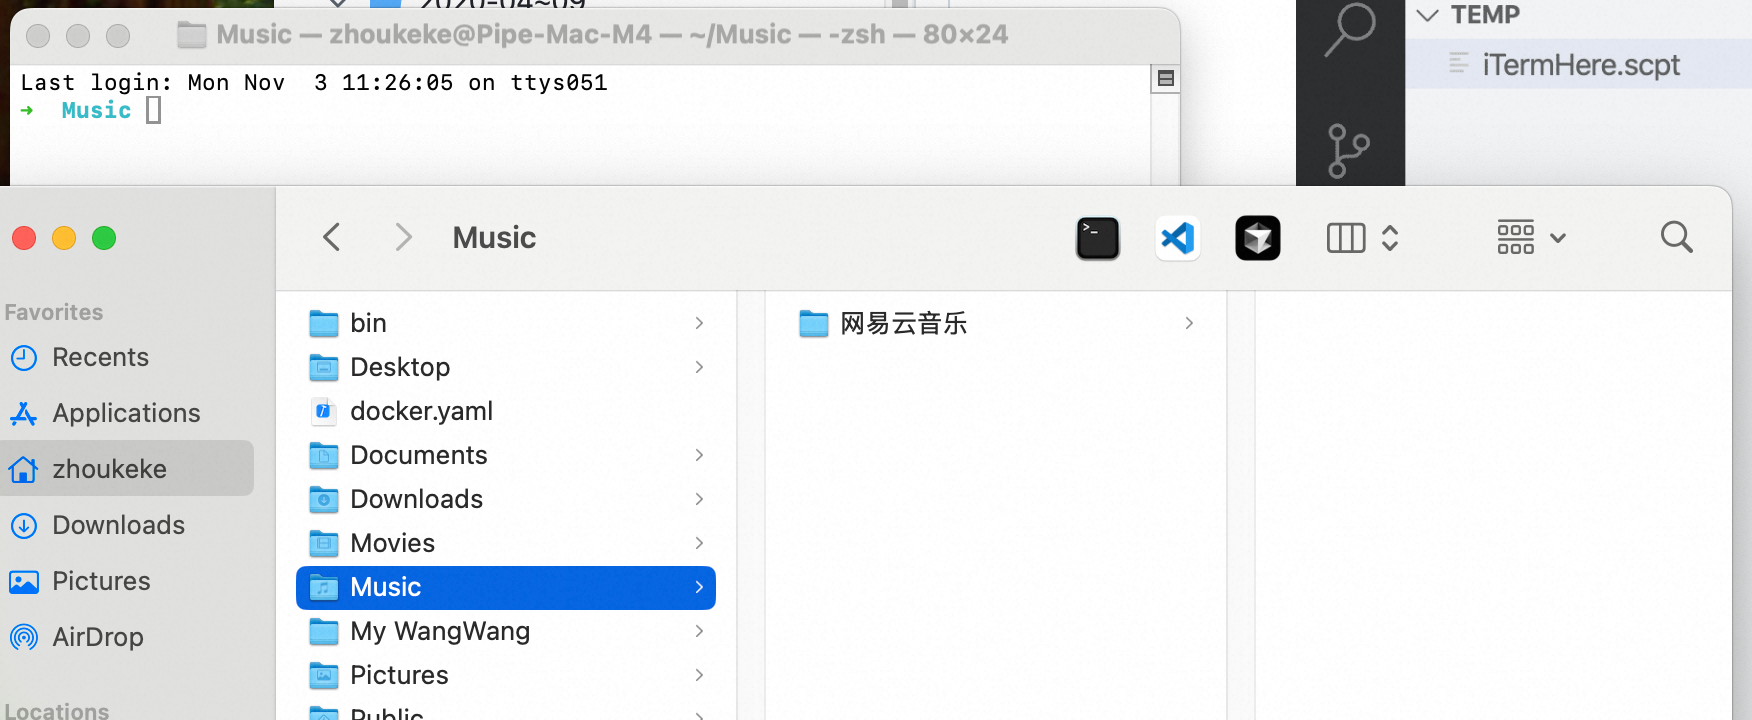
Task: Select AirDrop in Finder sidebar
Action: coord(97,637)
